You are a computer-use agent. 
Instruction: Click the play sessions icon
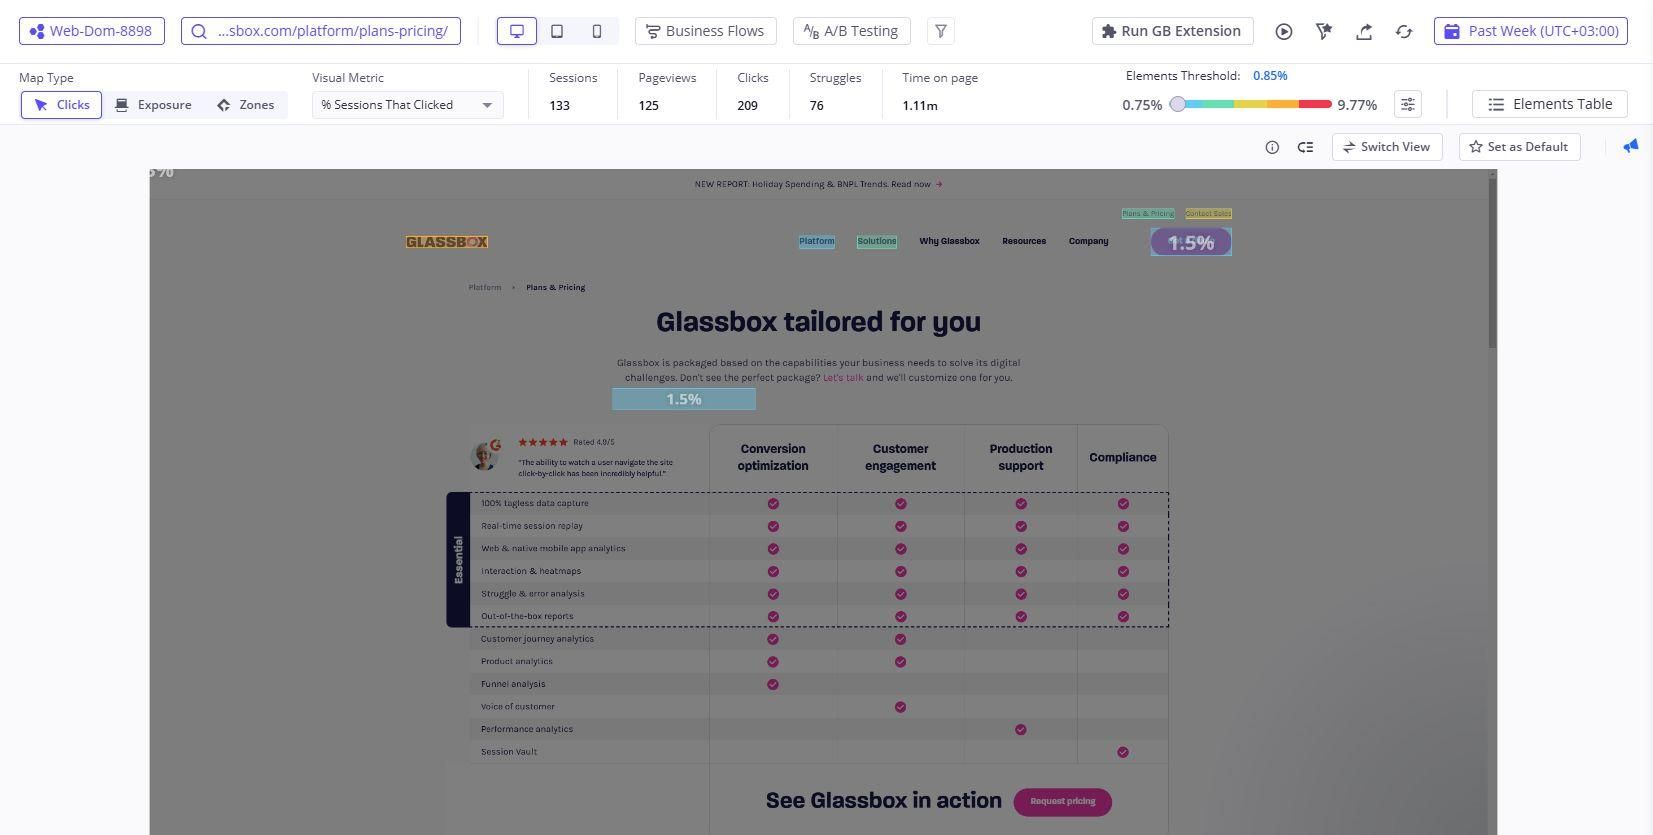pos(1284,31)
